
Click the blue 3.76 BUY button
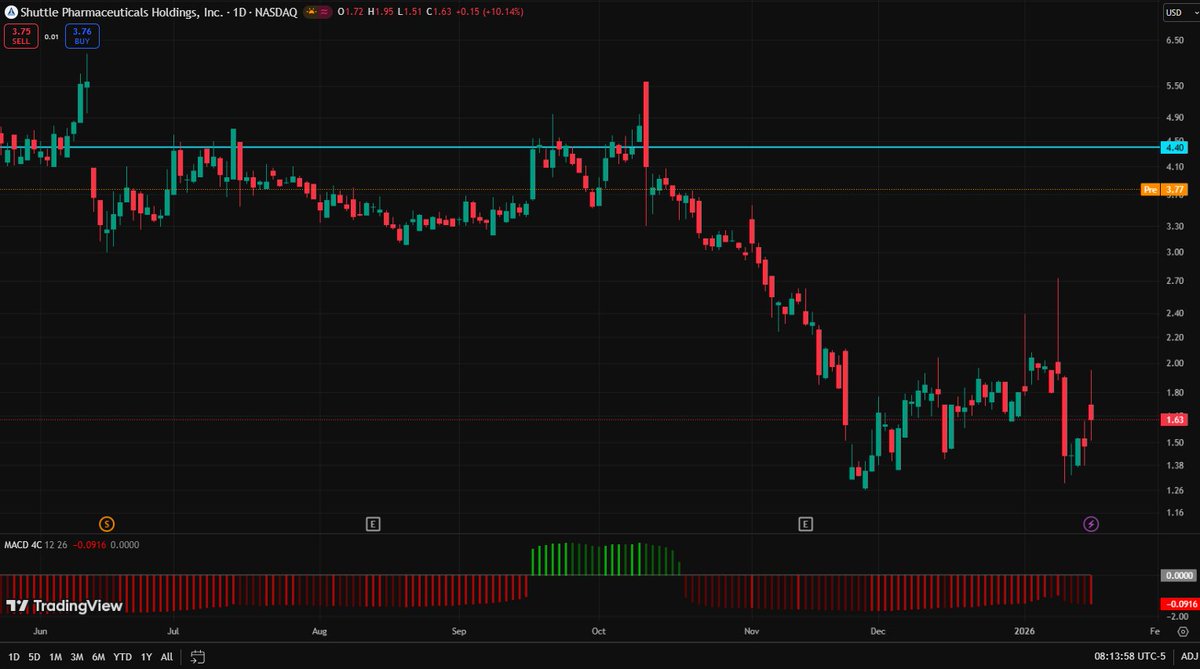82,36
